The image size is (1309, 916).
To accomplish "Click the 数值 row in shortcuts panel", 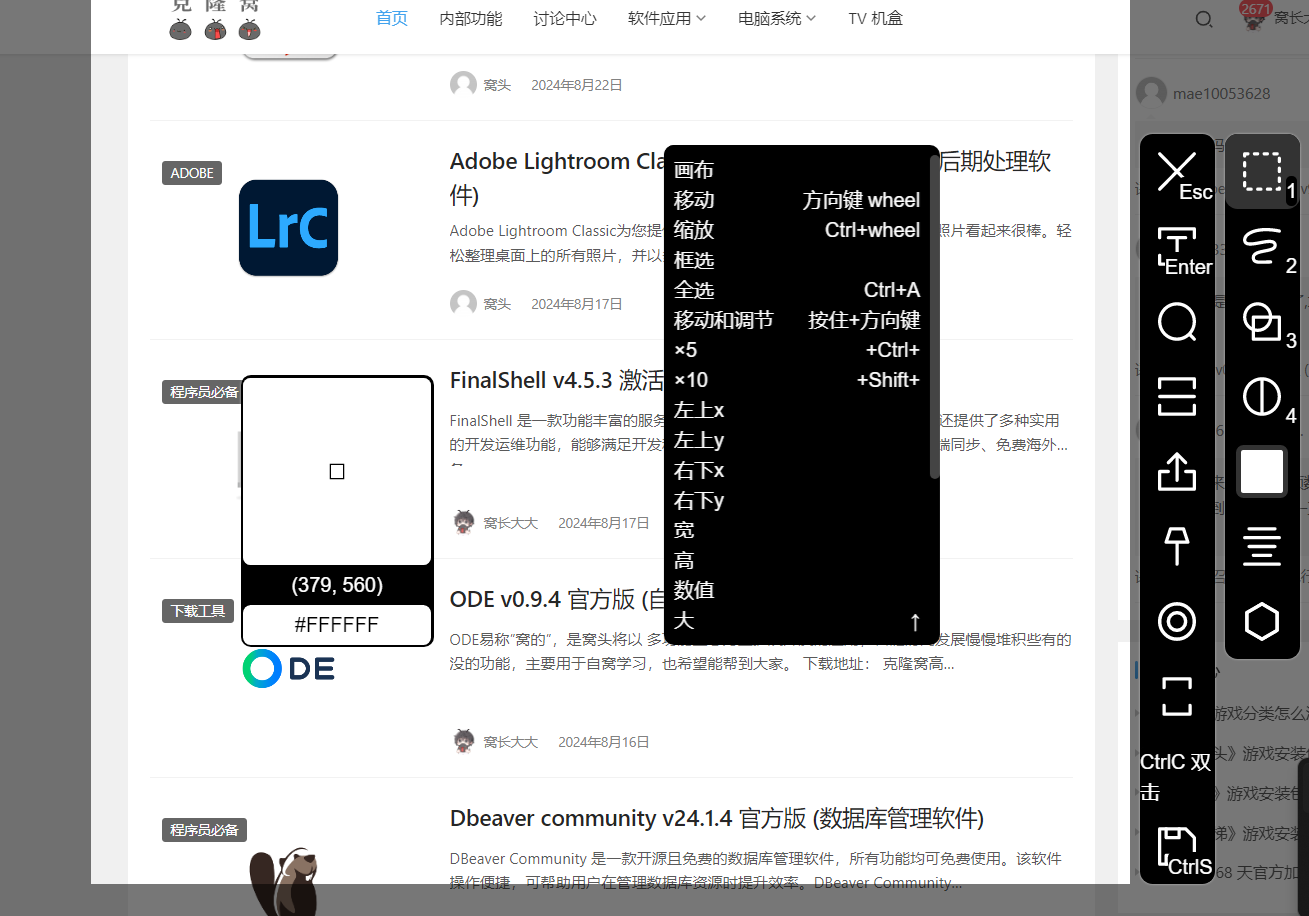I will tap(797, 590).
